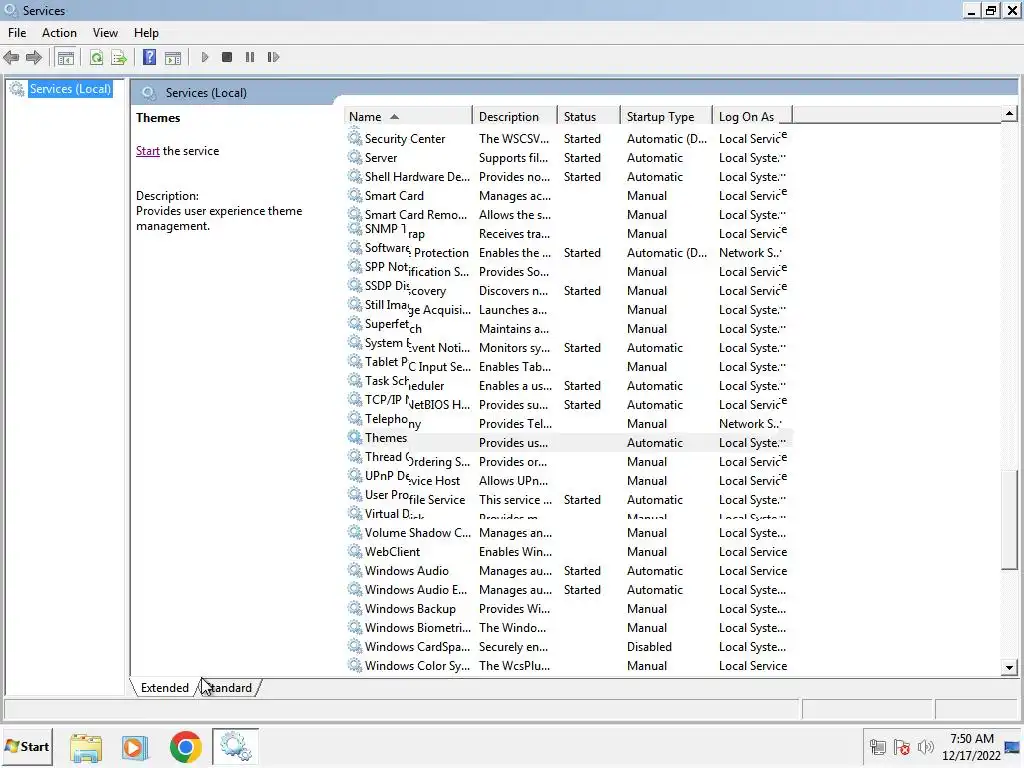Screen dimensions: 1024x768
Task: Open the Help menu
Action: click(x=146, y=33)
